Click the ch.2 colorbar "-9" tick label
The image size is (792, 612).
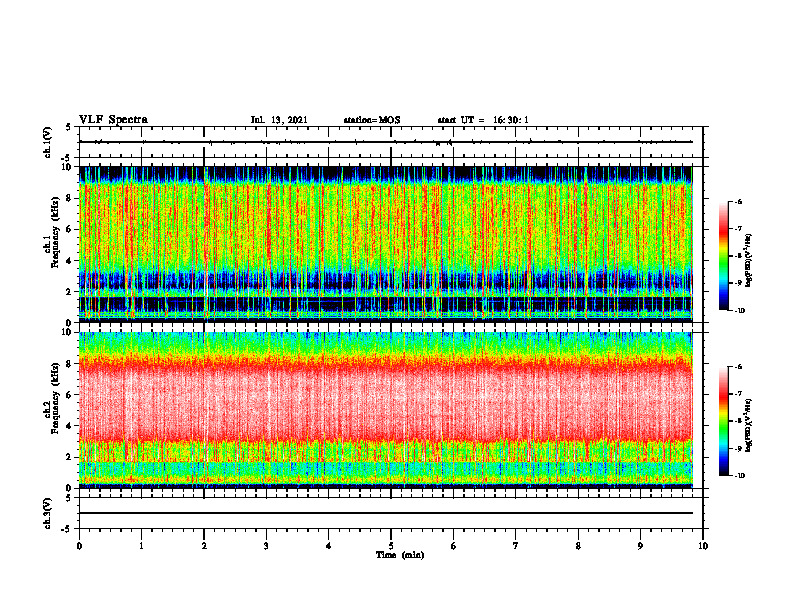pyautogui.click(x=739, y=448)
